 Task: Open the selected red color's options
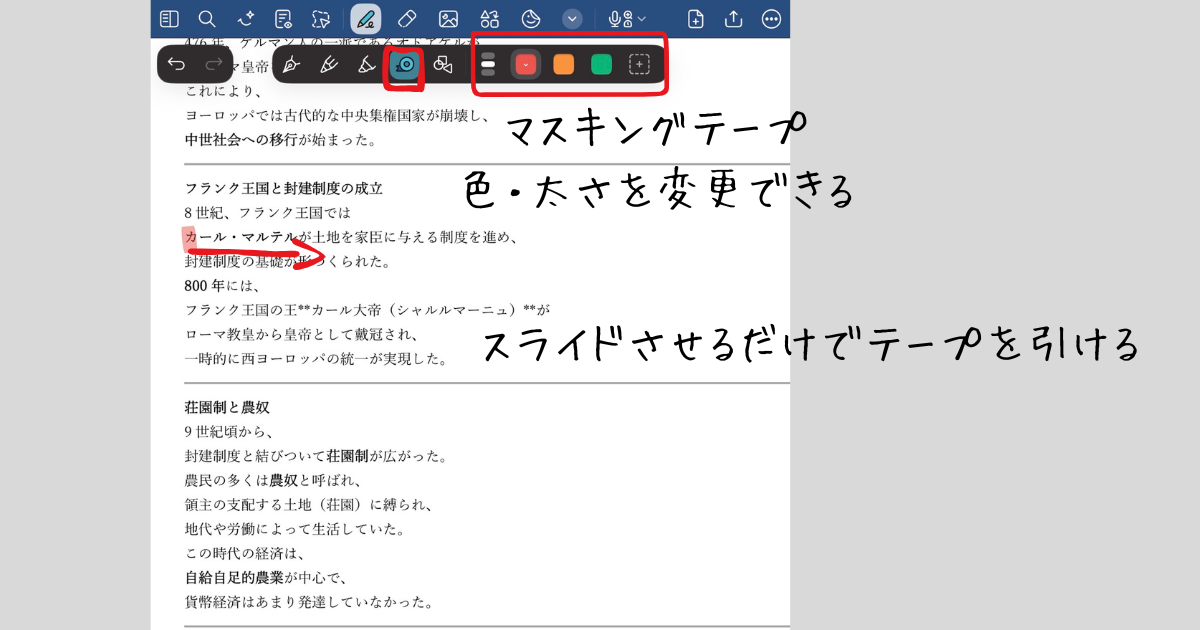[x=526, y=65]
